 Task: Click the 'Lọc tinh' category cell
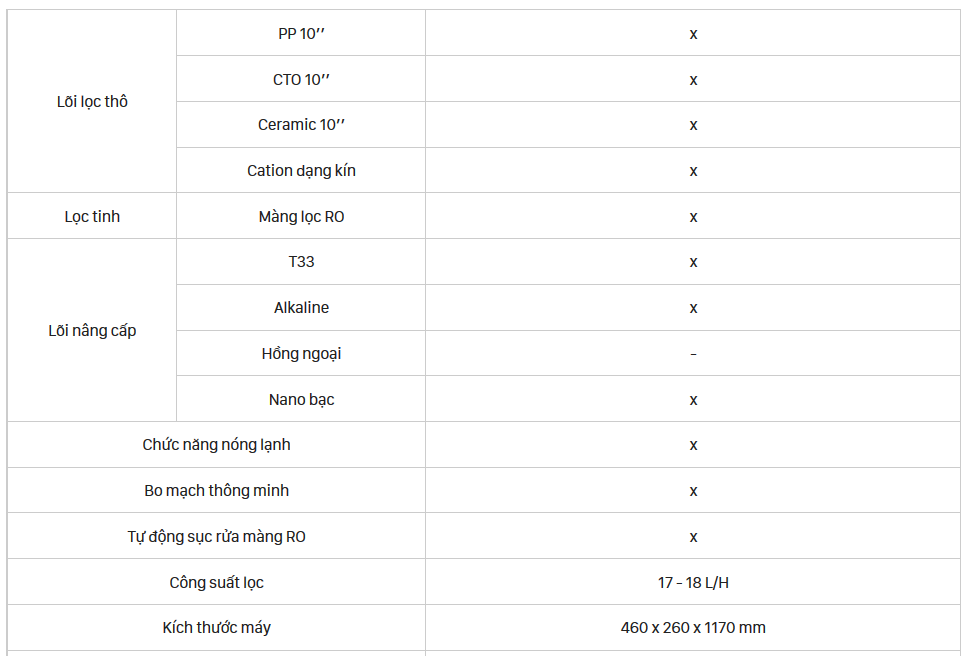click(92, 216)
